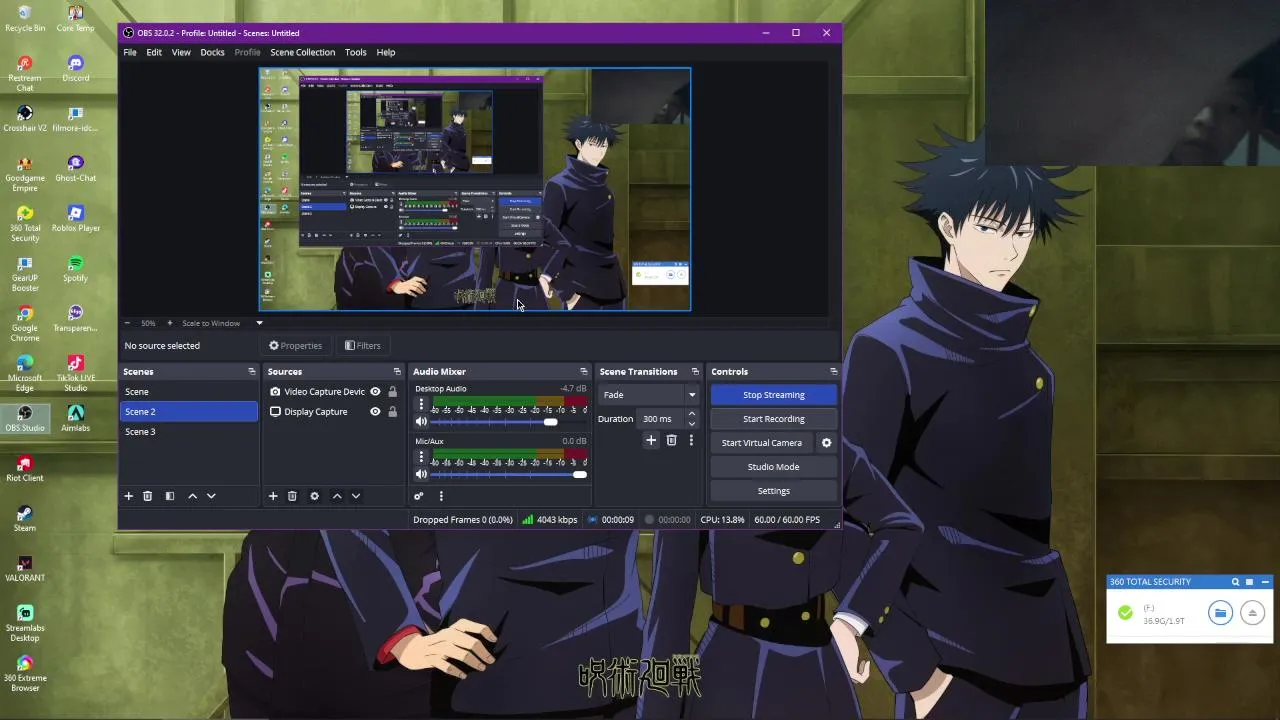Undock the Scene Transitions panel
Screen dimensions: 1280x720
695,372
